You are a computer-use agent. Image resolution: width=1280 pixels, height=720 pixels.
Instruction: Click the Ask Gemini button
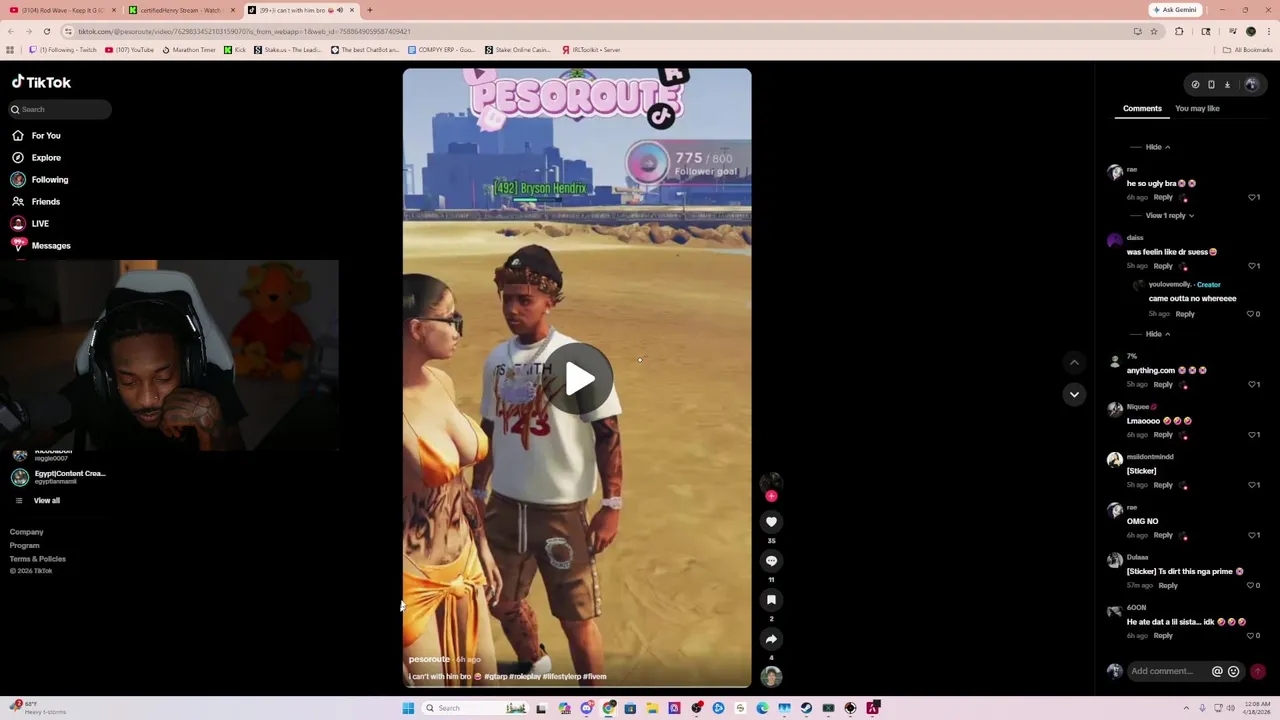(x=1175, y=10)
